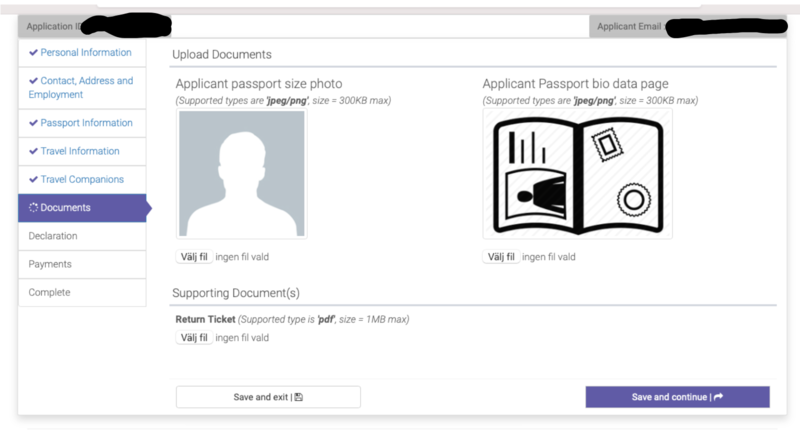Click the loading spinner icon beside Documents
Image resolution: width=800 pixels, height=430 pixels.
click(x=34, y=208)
